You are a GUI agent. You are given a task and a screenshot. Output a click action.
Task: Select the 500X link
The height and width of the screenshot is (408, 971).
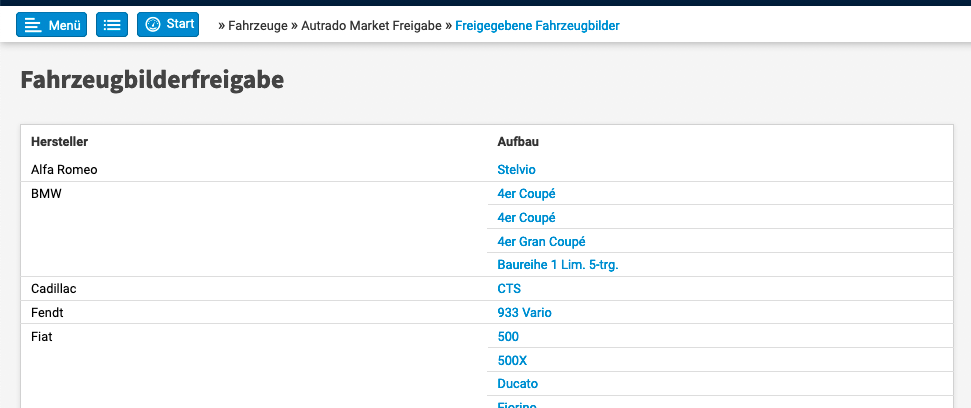[x=513, y=360]
